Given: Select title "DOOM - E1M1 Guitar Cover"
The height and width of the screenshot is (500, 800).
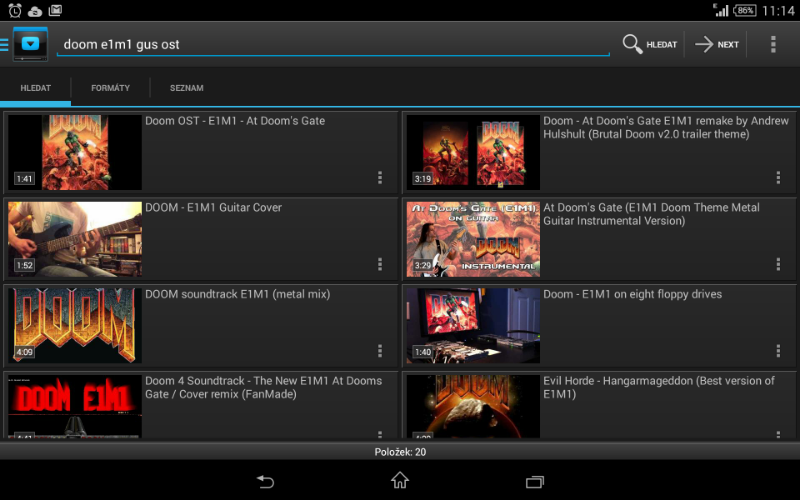Looking at the screenshot, I should [213, 208].
